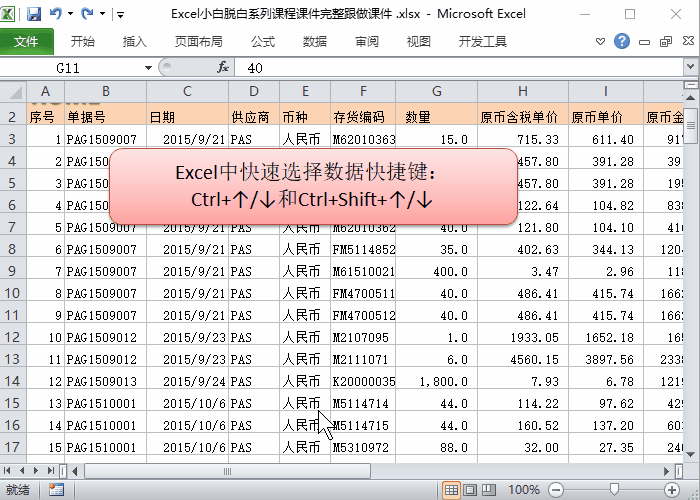Click the zoom out minus button

pos(556,490)
